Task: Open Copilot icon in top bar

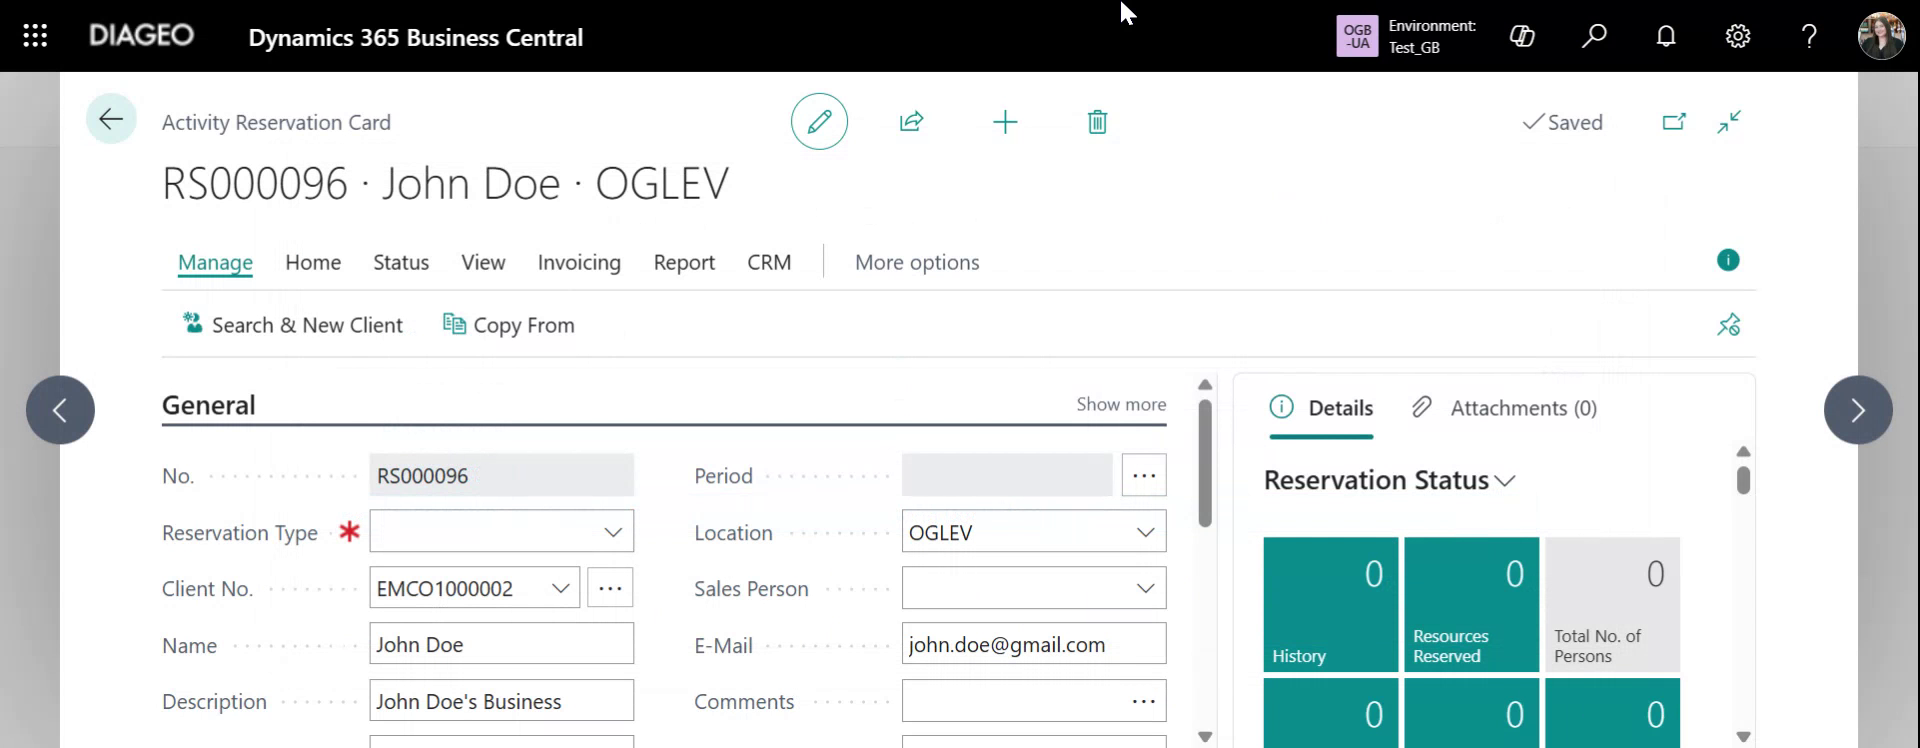Action: coord(1522,37)
